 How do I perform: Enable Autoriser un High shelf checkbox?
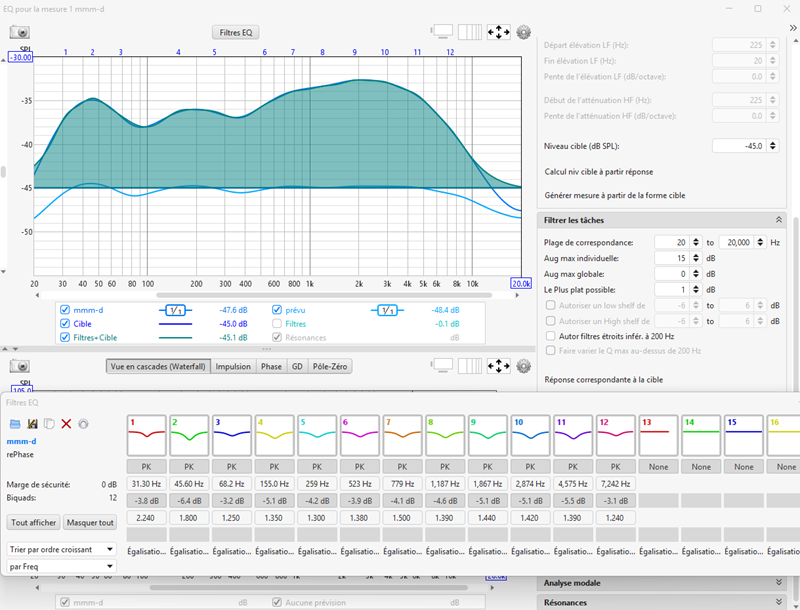pyautogui.click(x=551, y=321)
